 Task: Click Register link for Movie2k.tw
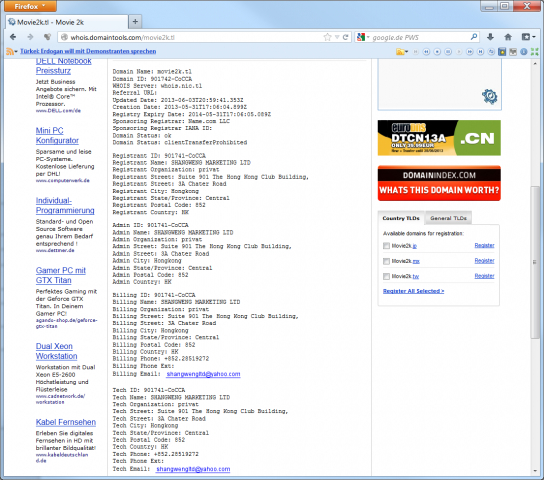tap(484, 276)
